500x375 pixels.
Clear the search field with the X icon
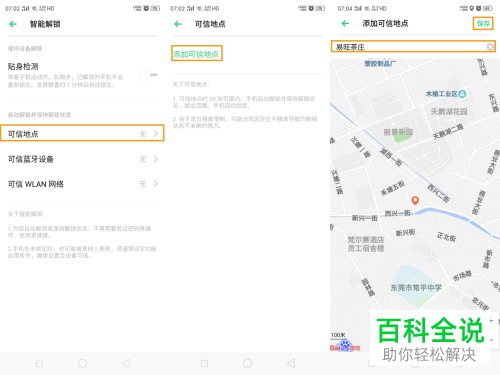click(490, 47)
